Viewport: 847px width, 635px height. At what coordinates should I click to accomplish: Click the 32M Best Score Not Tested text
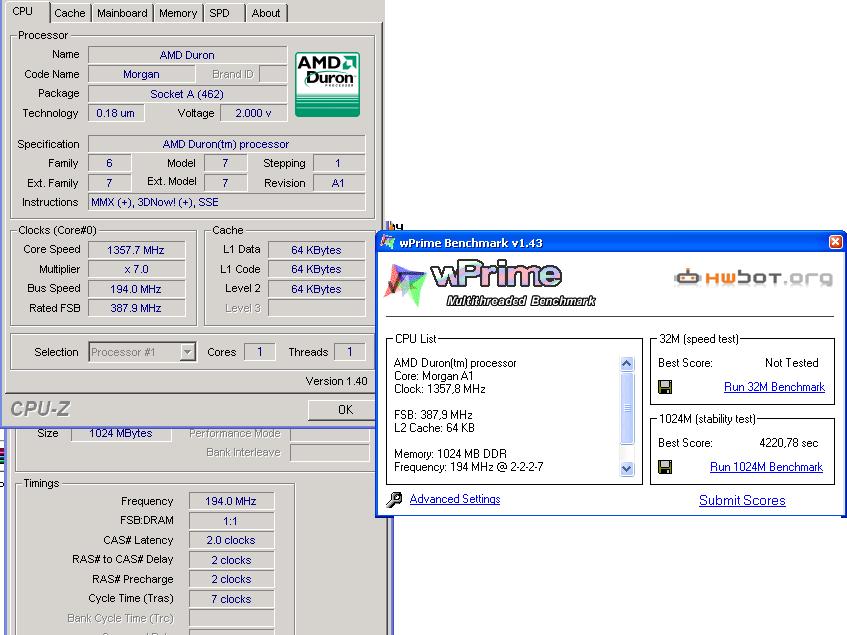(791, 363)
